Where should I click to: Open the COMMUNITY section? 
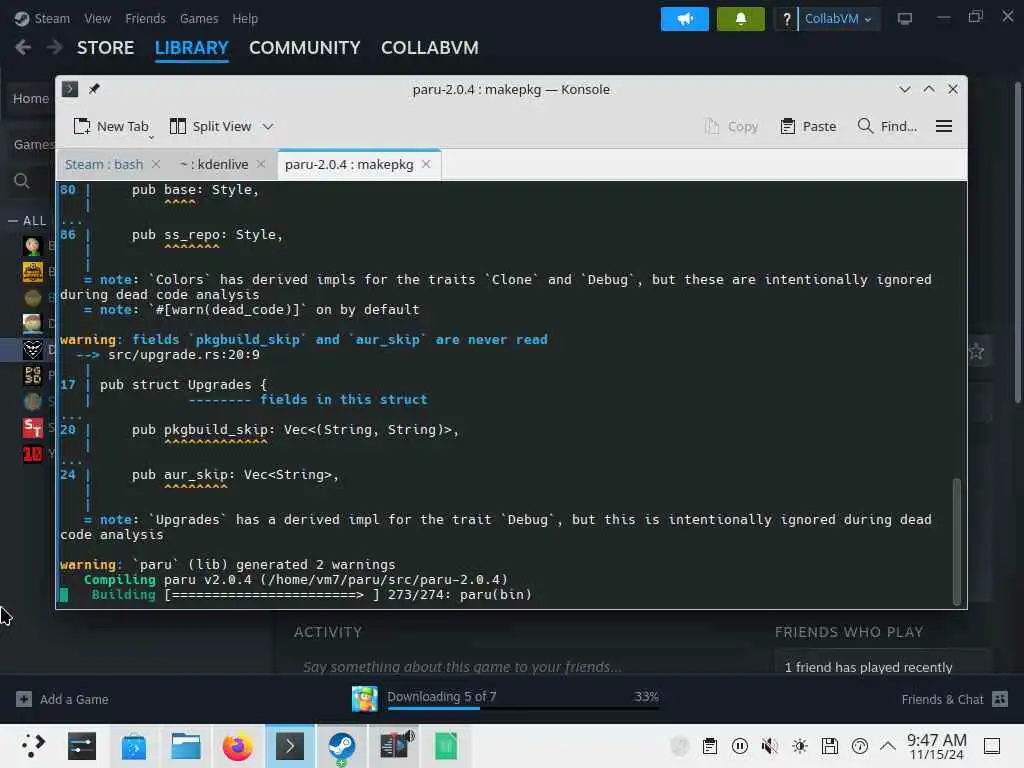304,48
